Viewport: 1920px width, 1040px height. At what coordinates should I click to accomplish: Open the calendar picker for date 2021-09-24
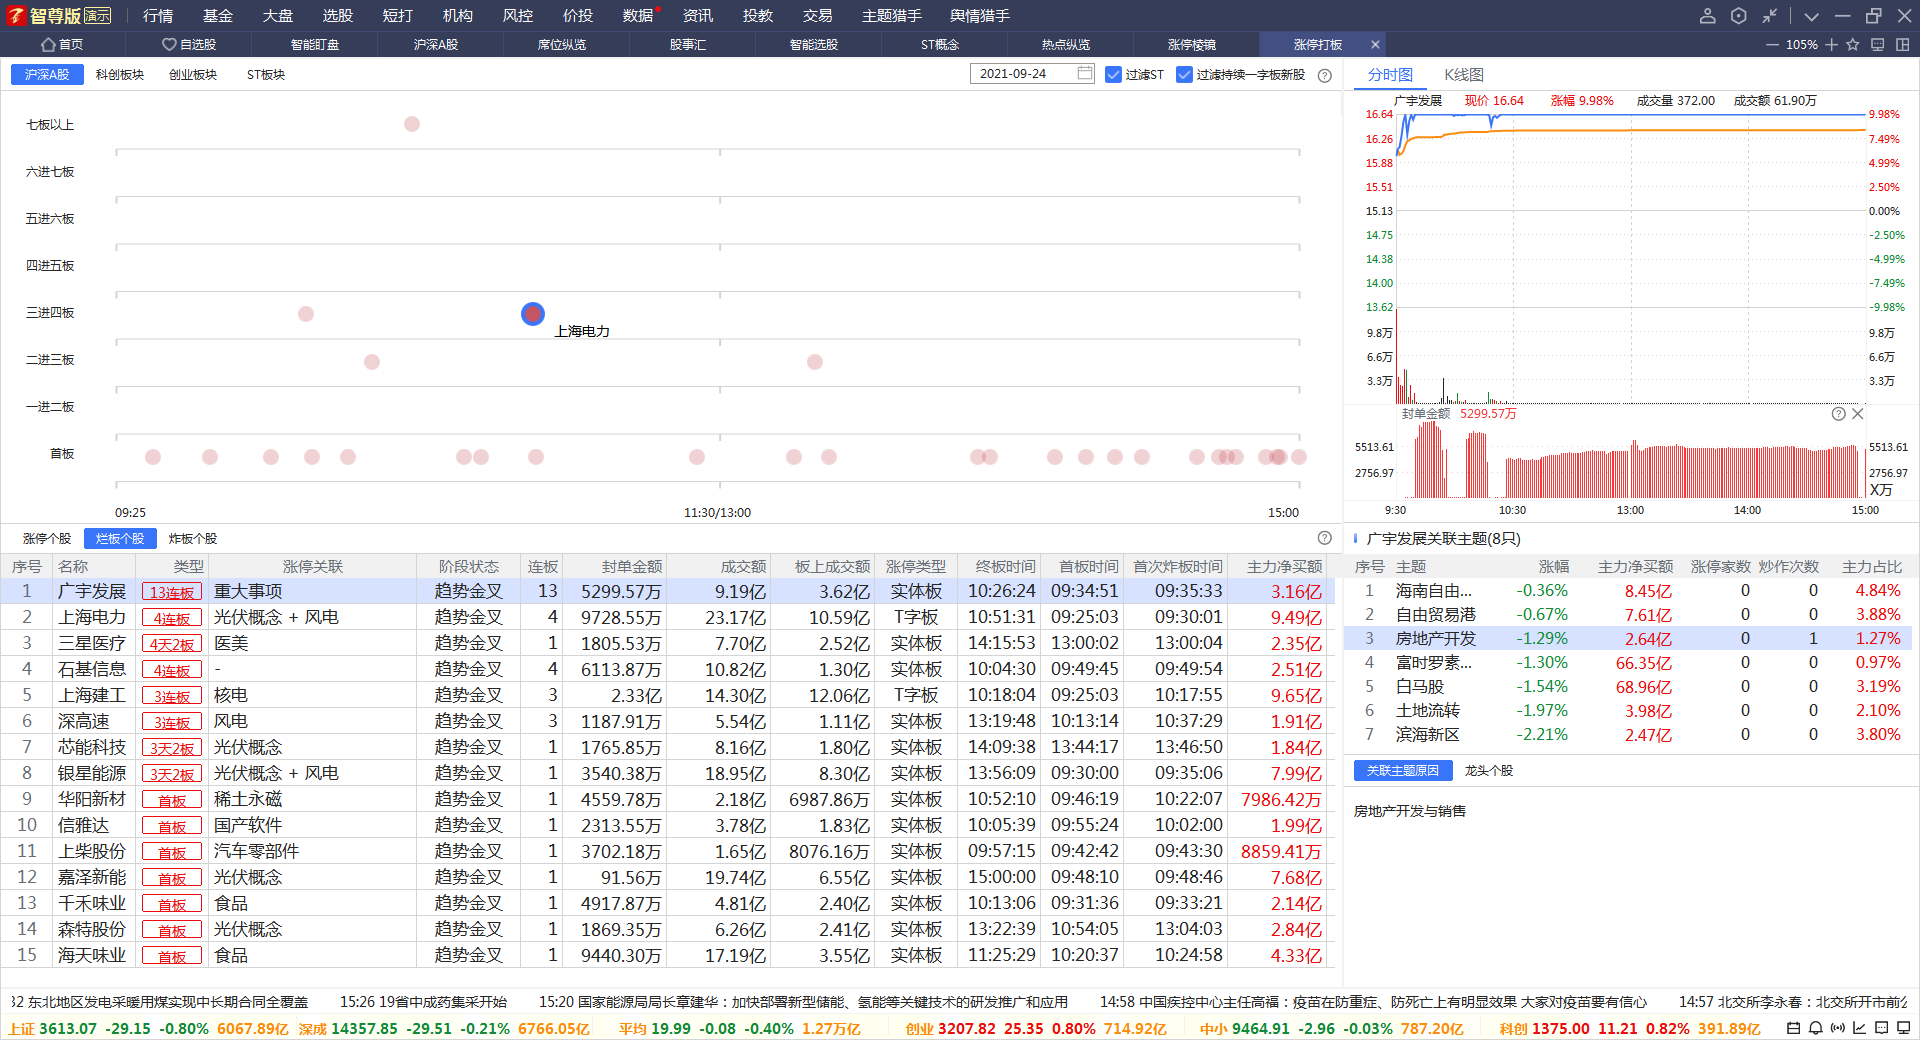[x=1085, y=73]
